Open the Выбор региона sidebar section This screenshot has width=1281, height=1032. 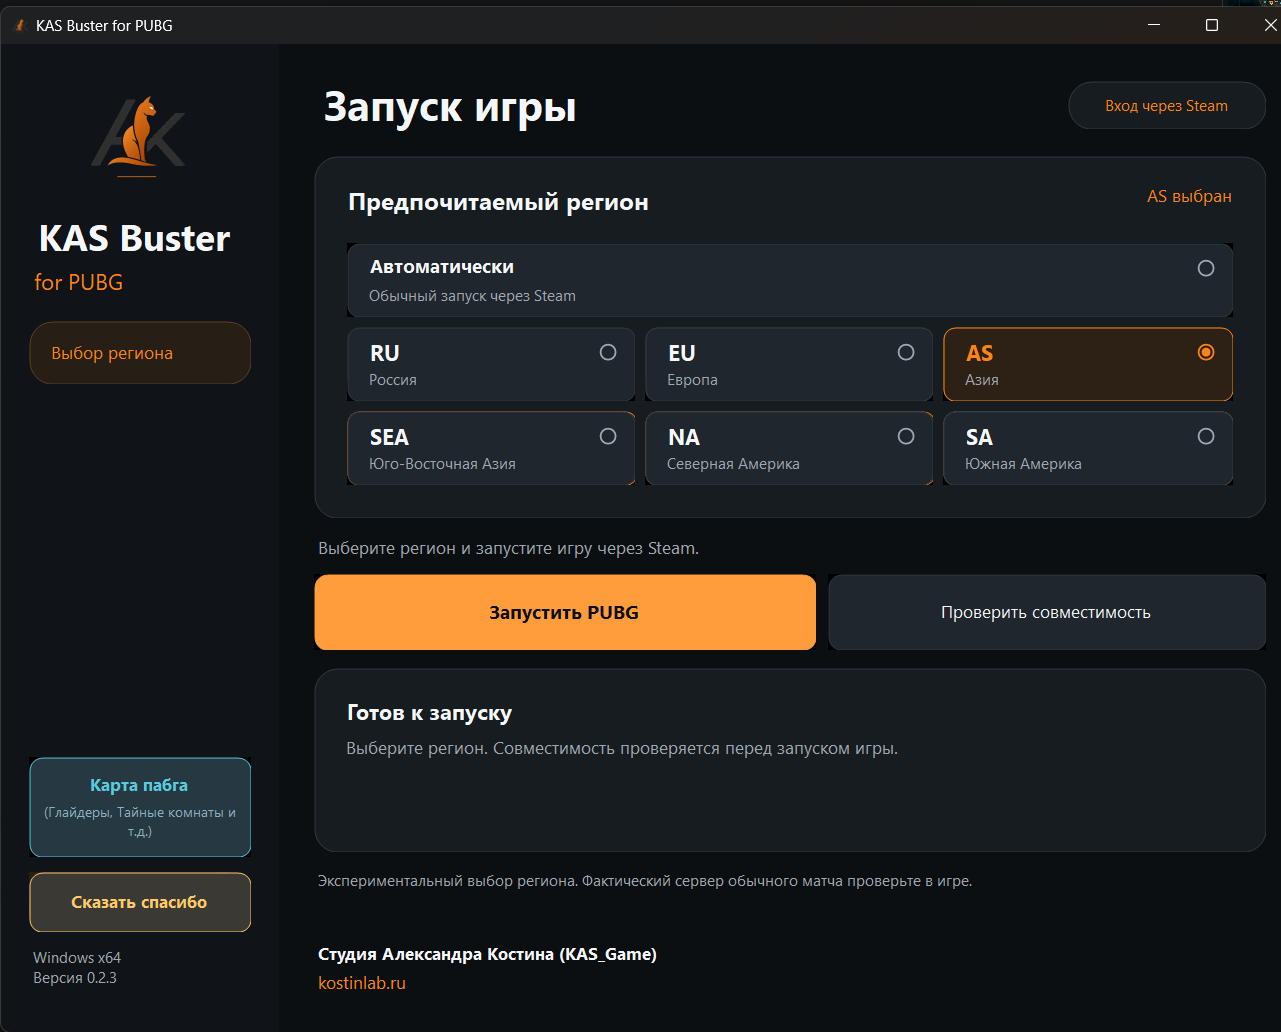[140, 353]
